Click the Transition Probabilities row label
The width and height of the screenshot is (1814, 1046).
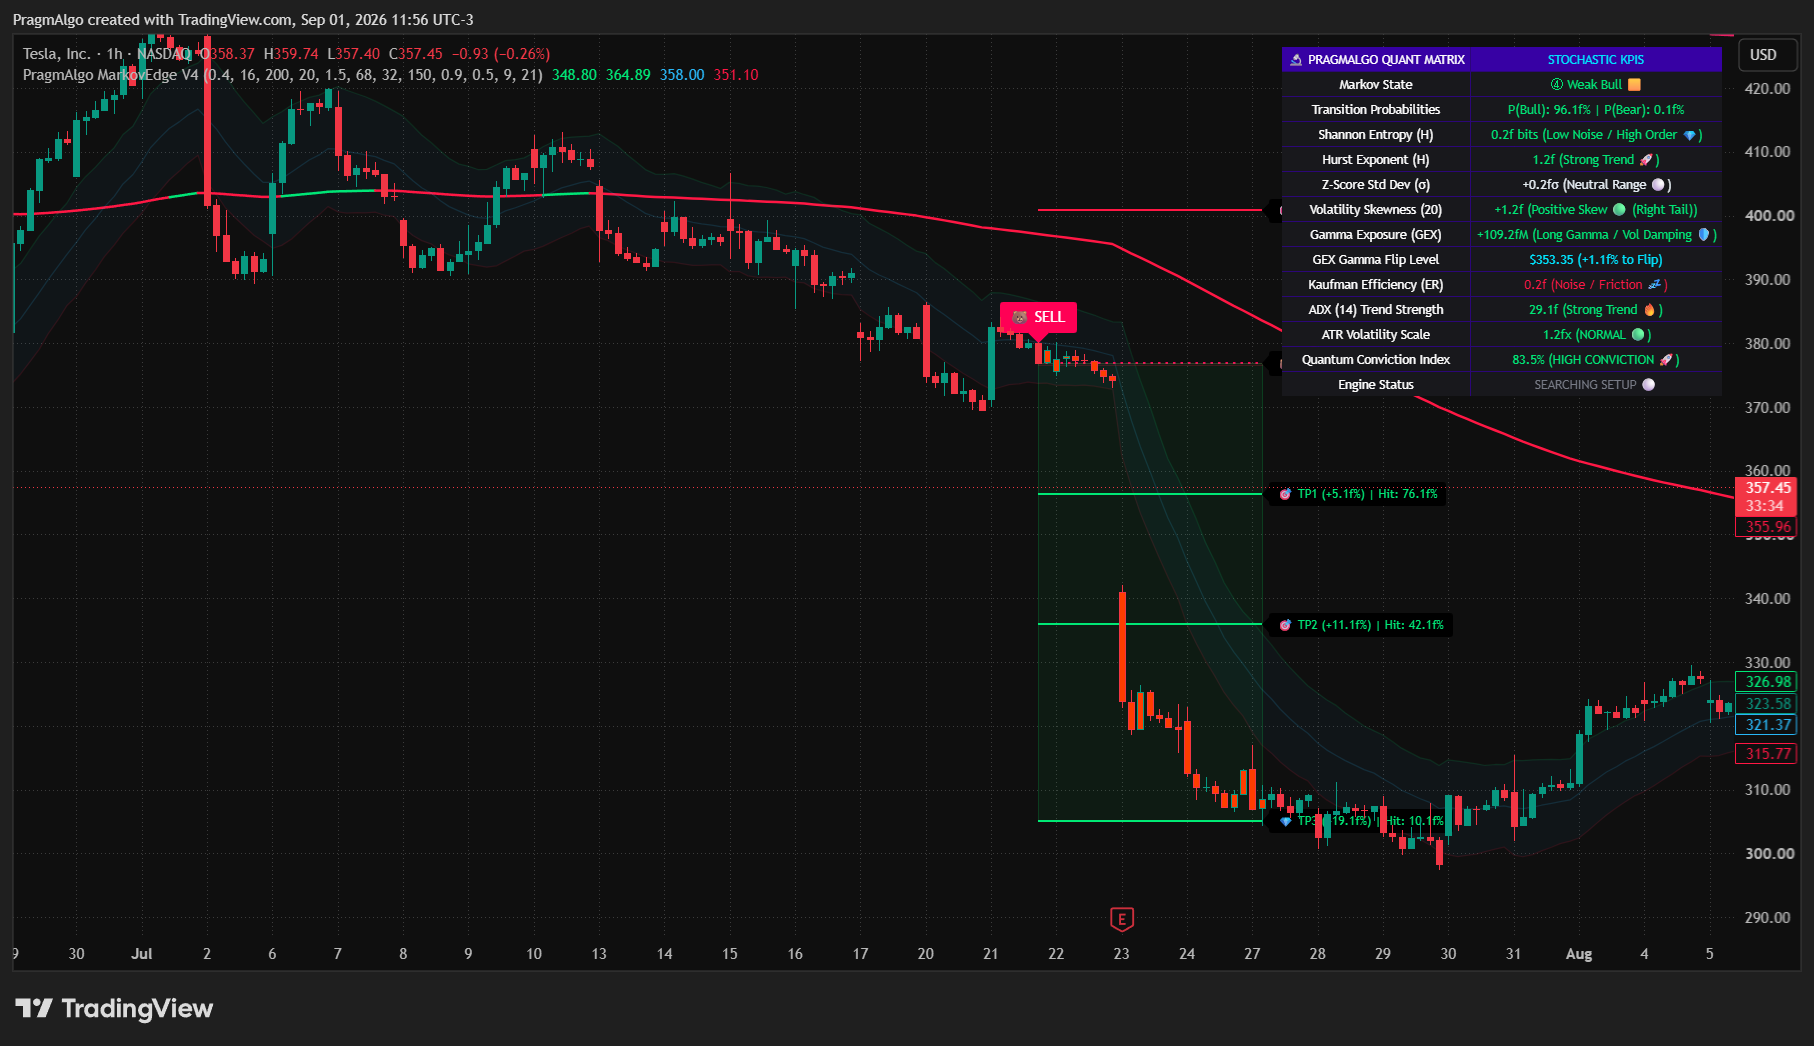pos(1376,110)
